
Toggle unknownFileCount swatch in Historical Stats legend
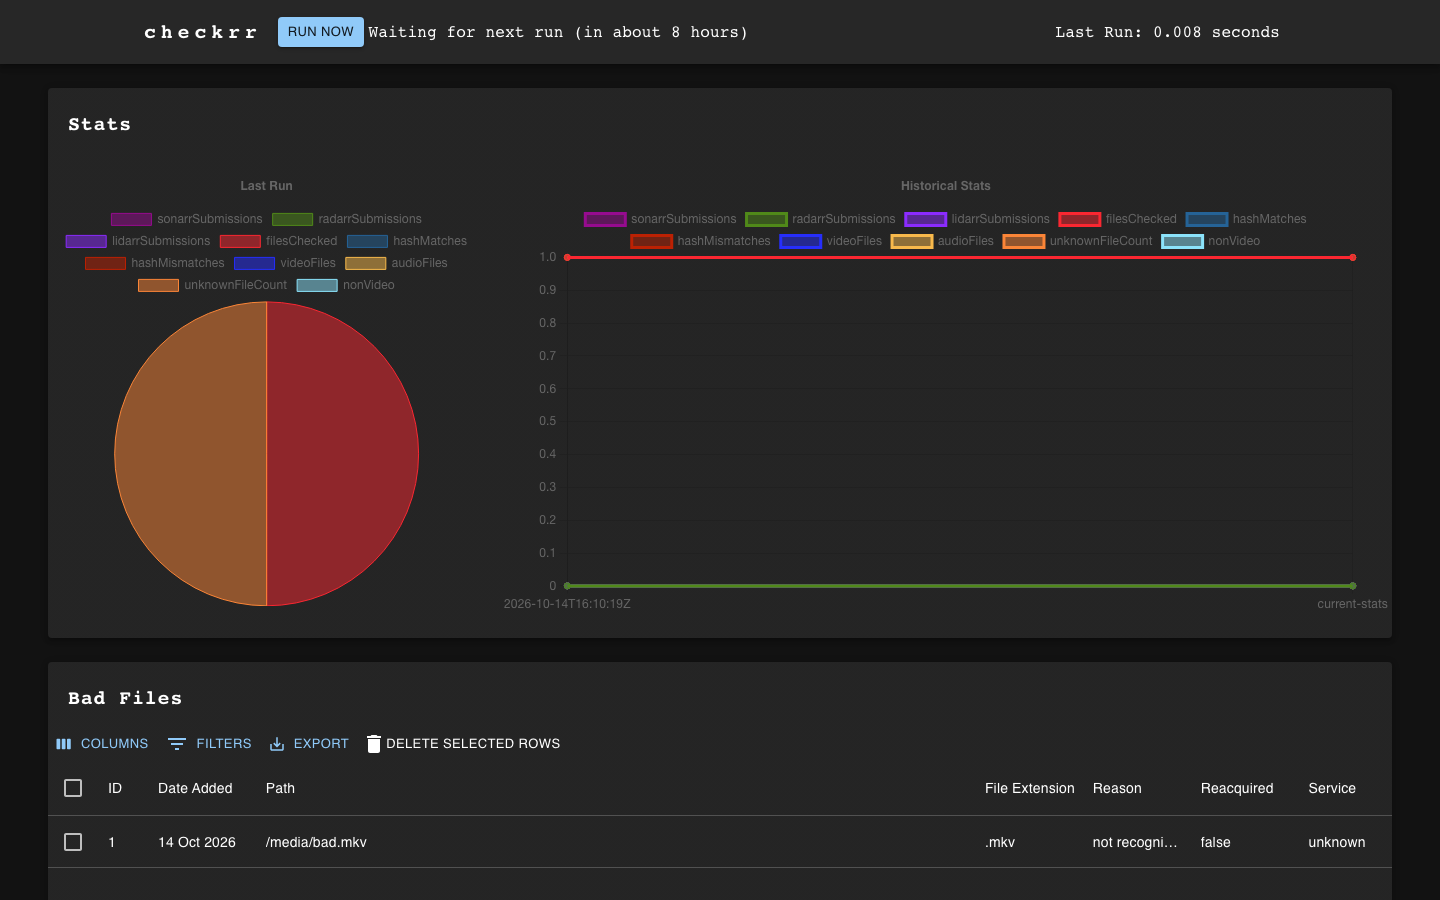[x=1024, y=241]
